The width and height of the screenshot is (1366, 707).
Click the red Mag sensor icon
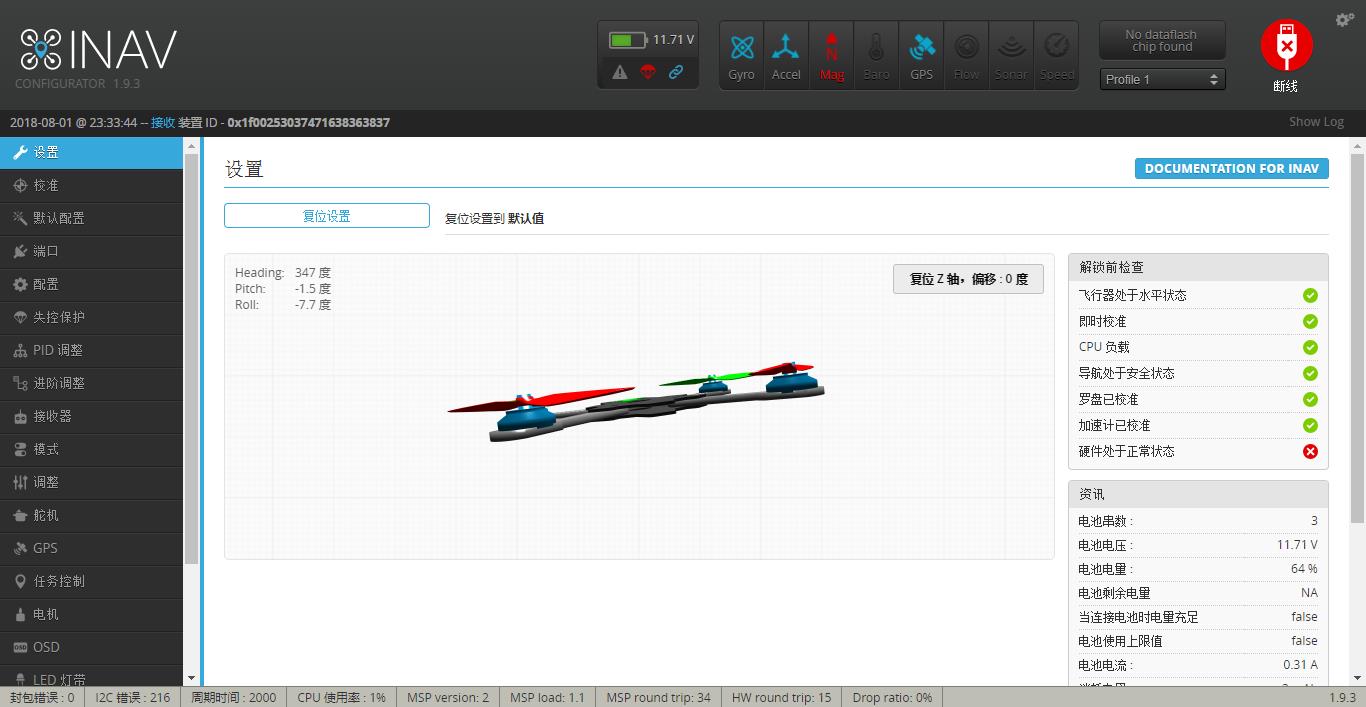pyautogui.click(x=831, y=55)
